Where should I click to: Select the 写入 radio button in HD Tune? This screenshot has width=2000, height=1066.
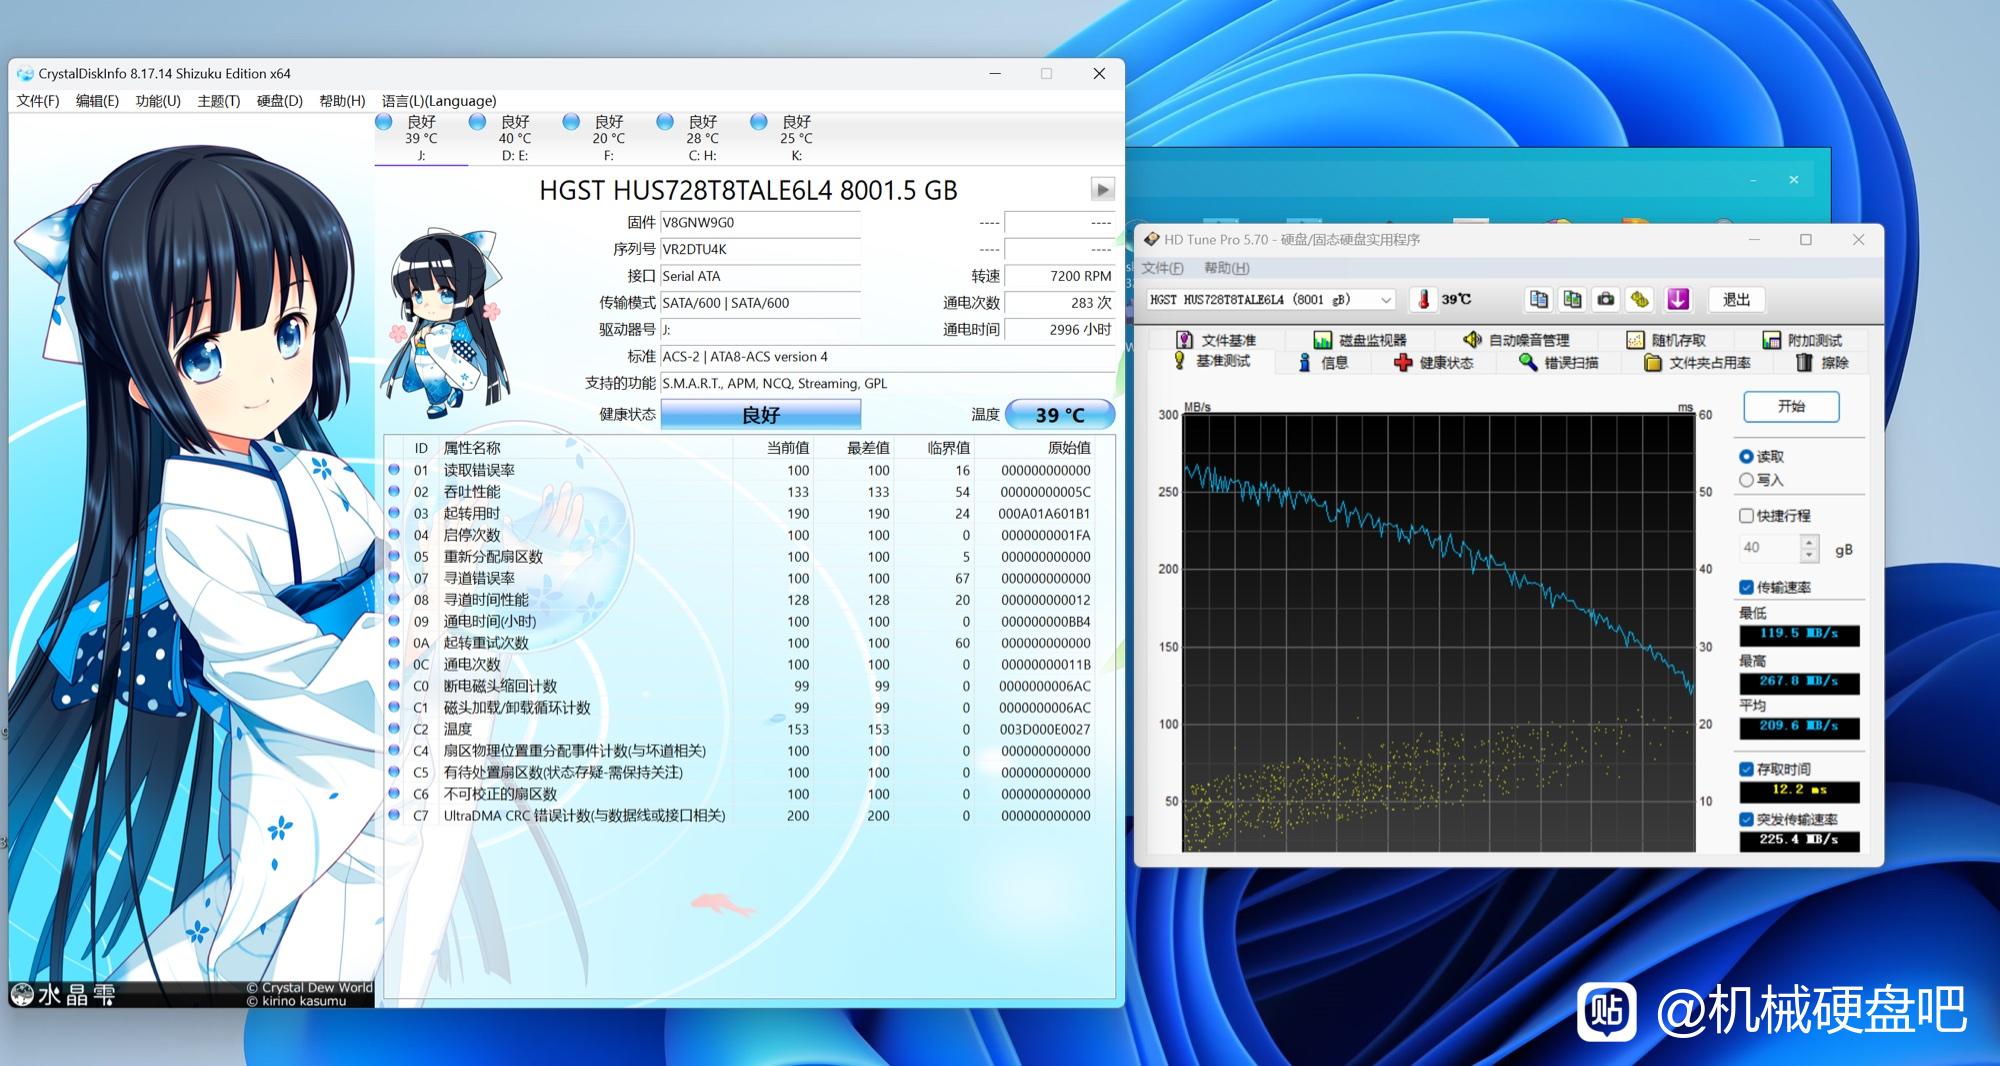tap(1746, 480)
